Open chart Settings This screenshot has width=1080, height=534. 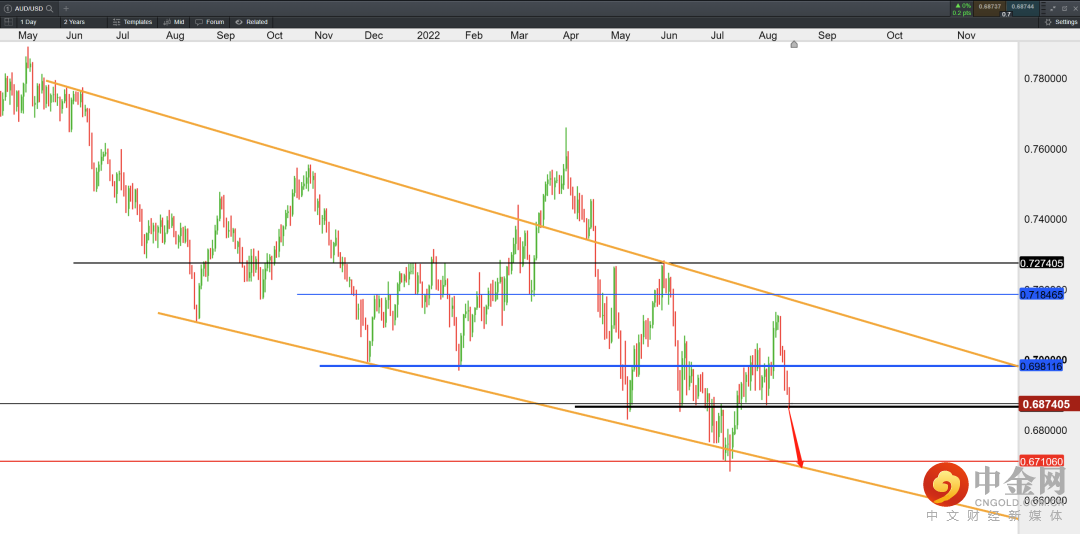(x=1061, y=22)
